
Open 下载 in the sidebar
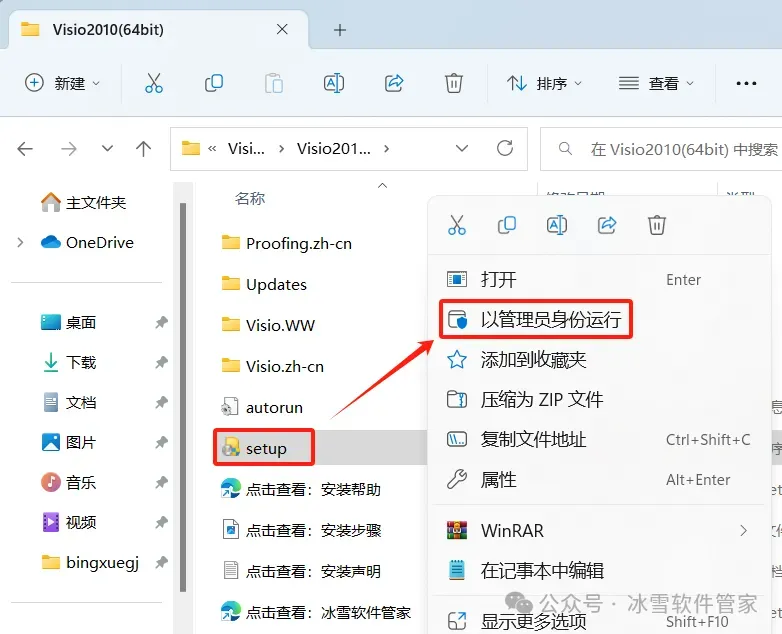click(x=68, y=362)
